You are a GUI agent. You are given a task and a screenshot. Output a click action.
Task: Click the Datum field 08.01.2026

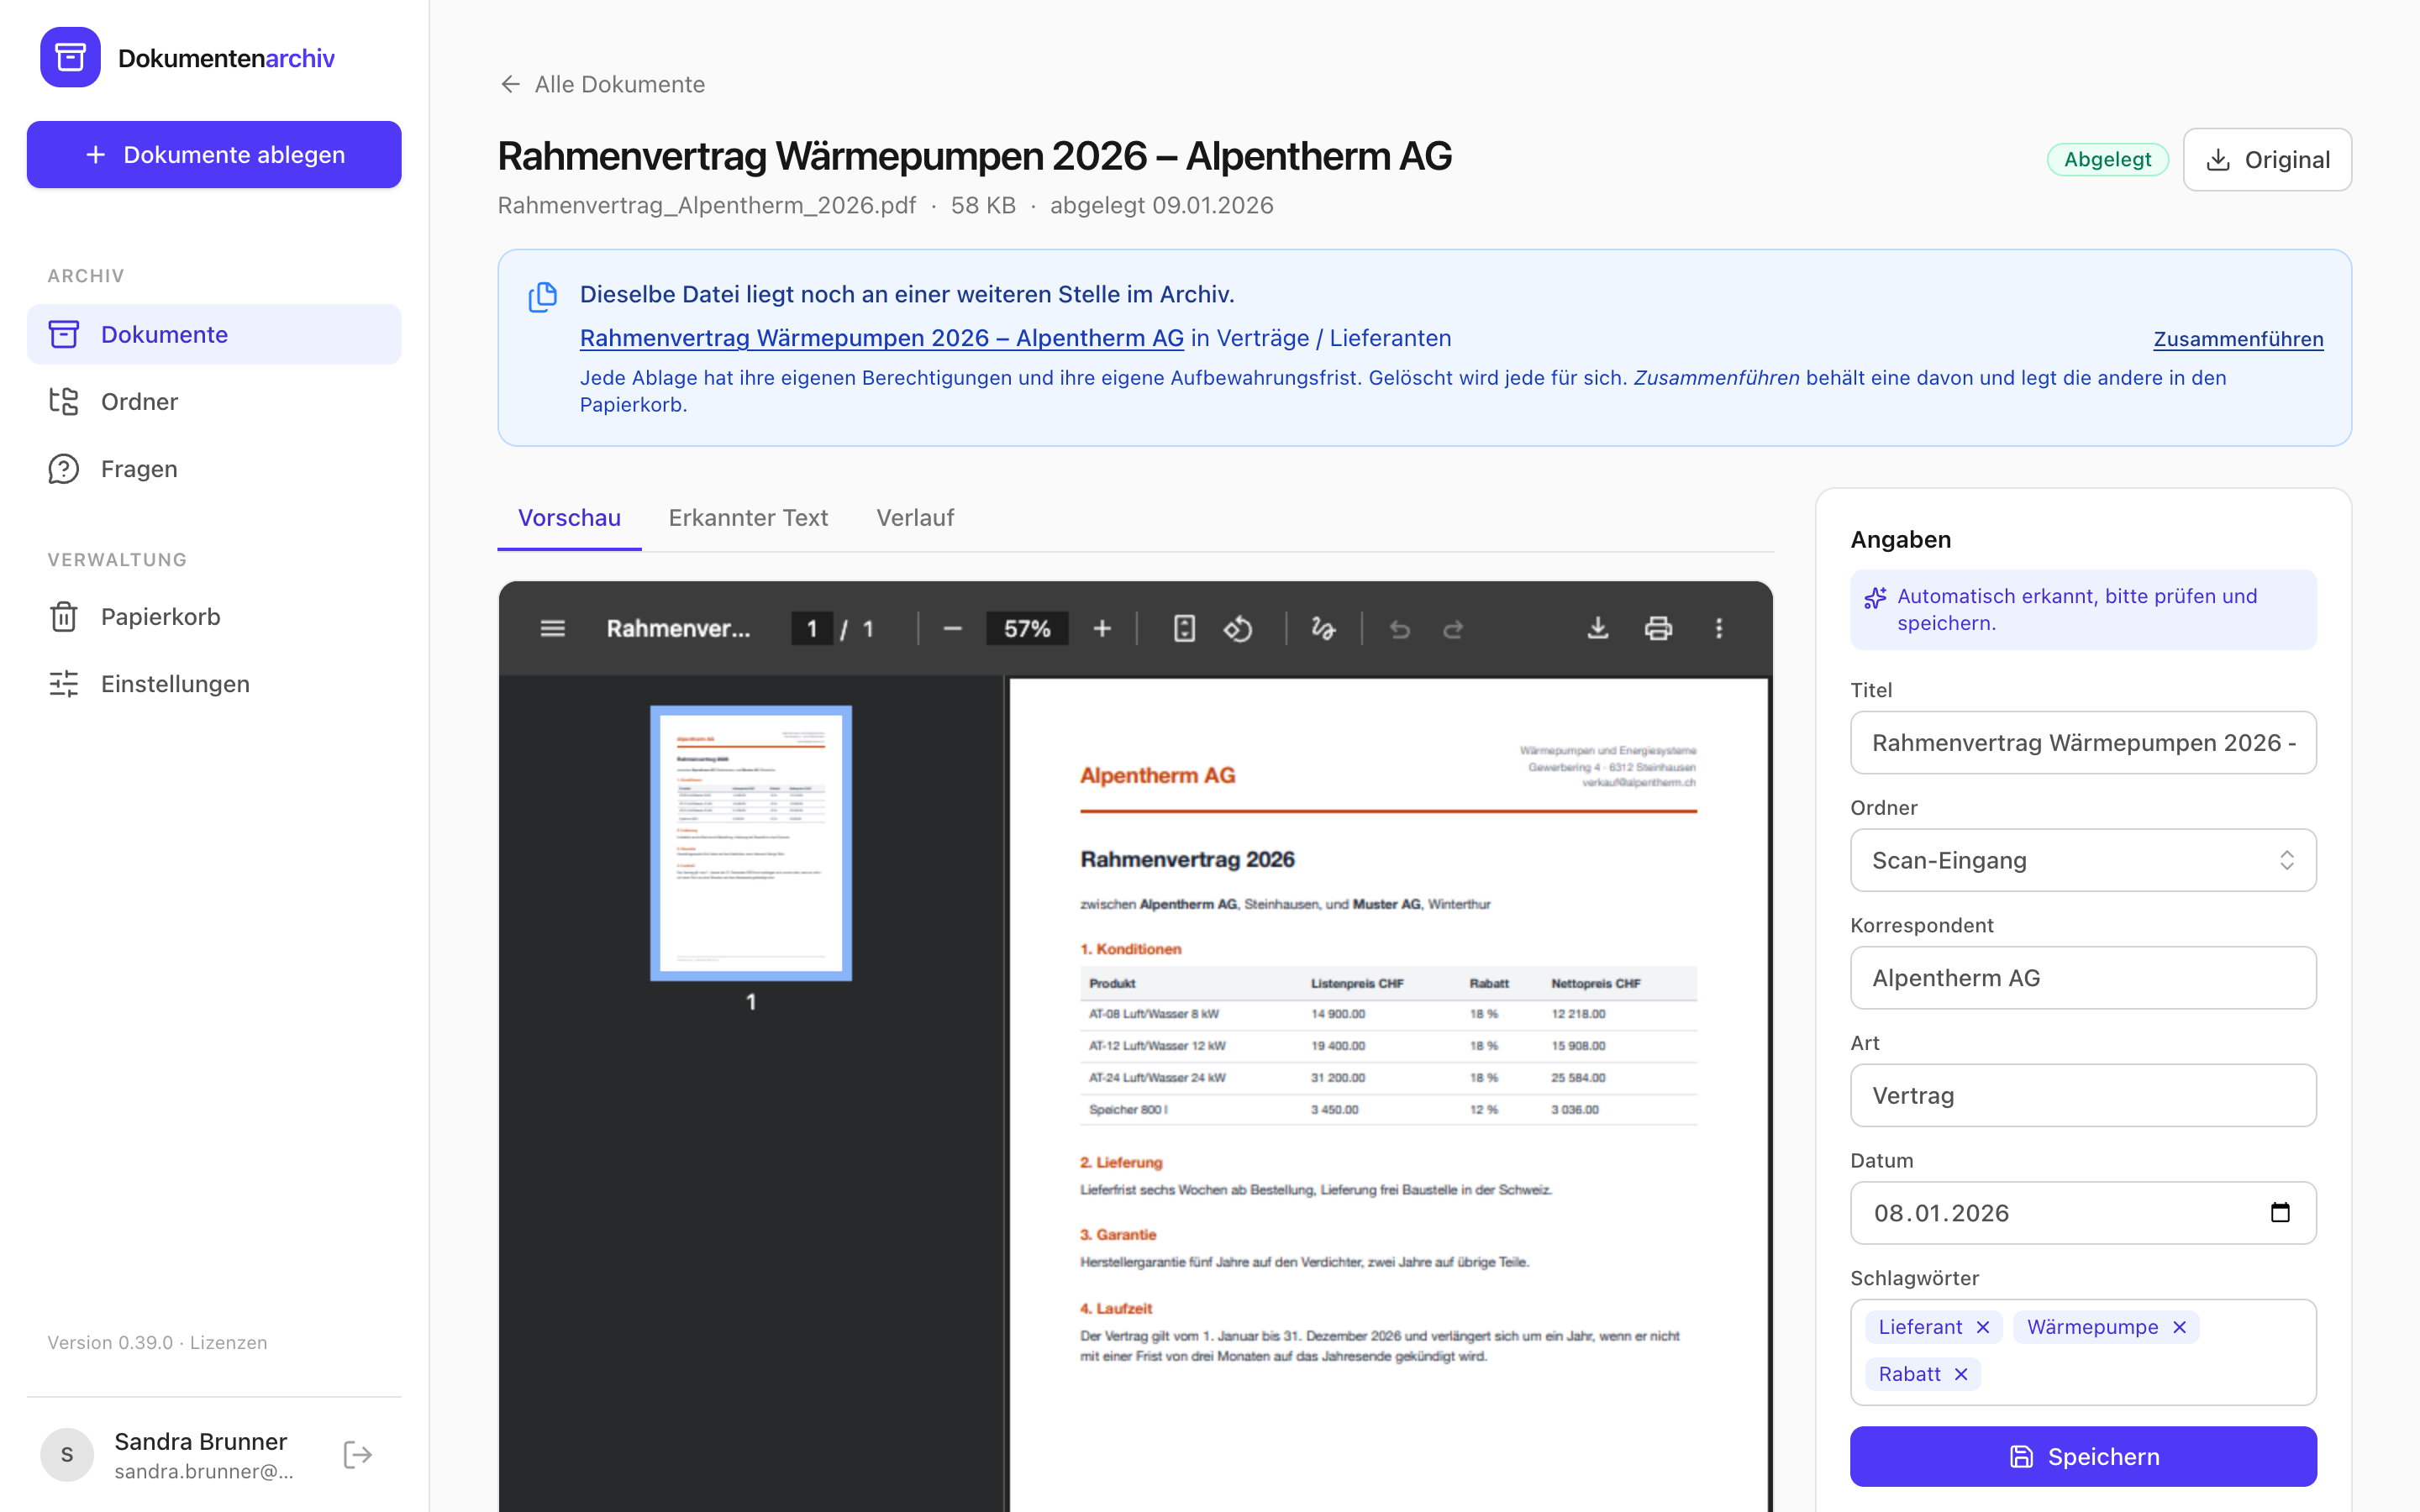click(2083, 1212)
